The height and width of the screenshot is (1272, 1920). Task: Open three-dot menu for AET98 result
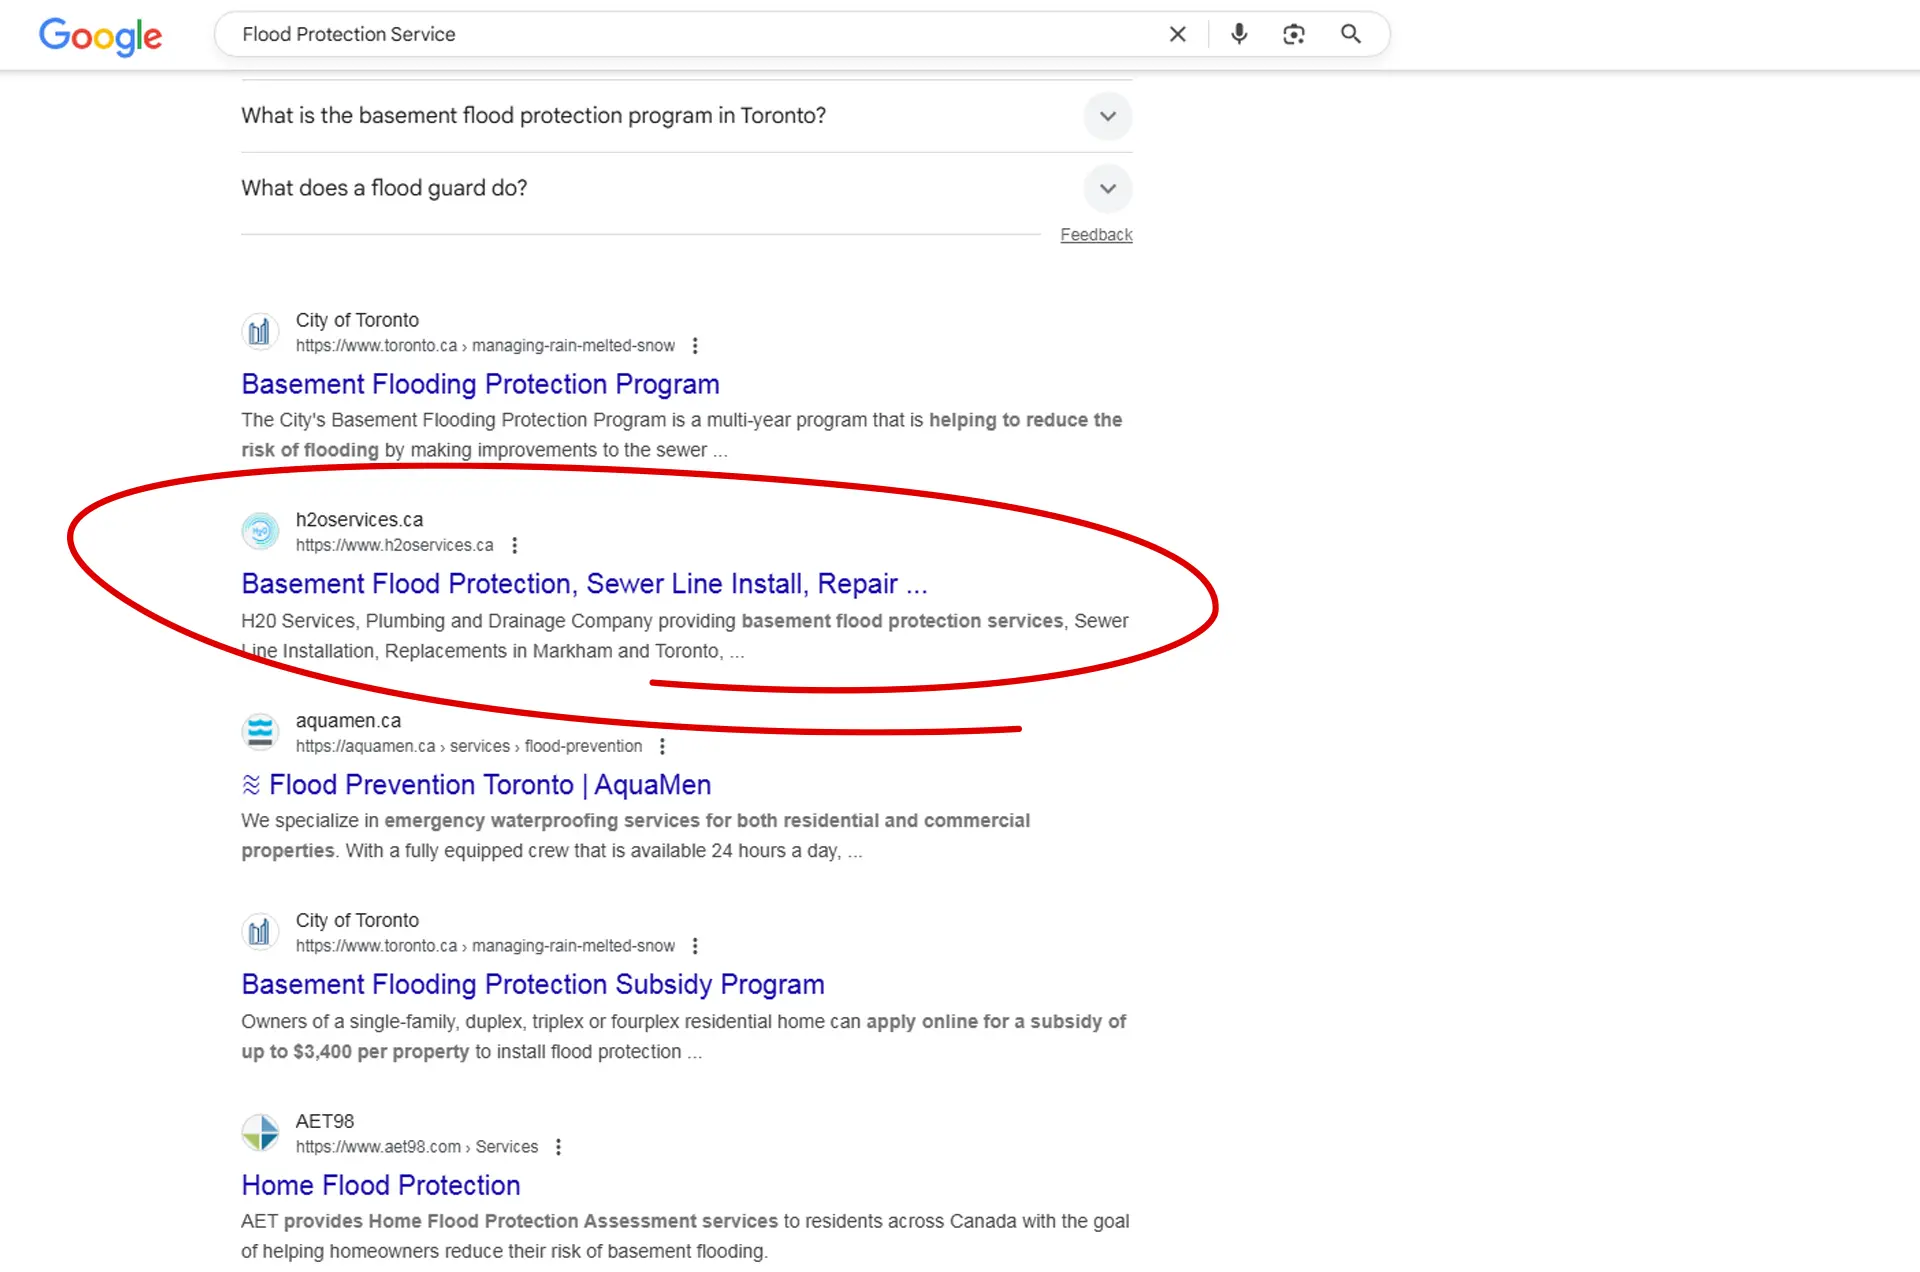(x=558, y=1147)
